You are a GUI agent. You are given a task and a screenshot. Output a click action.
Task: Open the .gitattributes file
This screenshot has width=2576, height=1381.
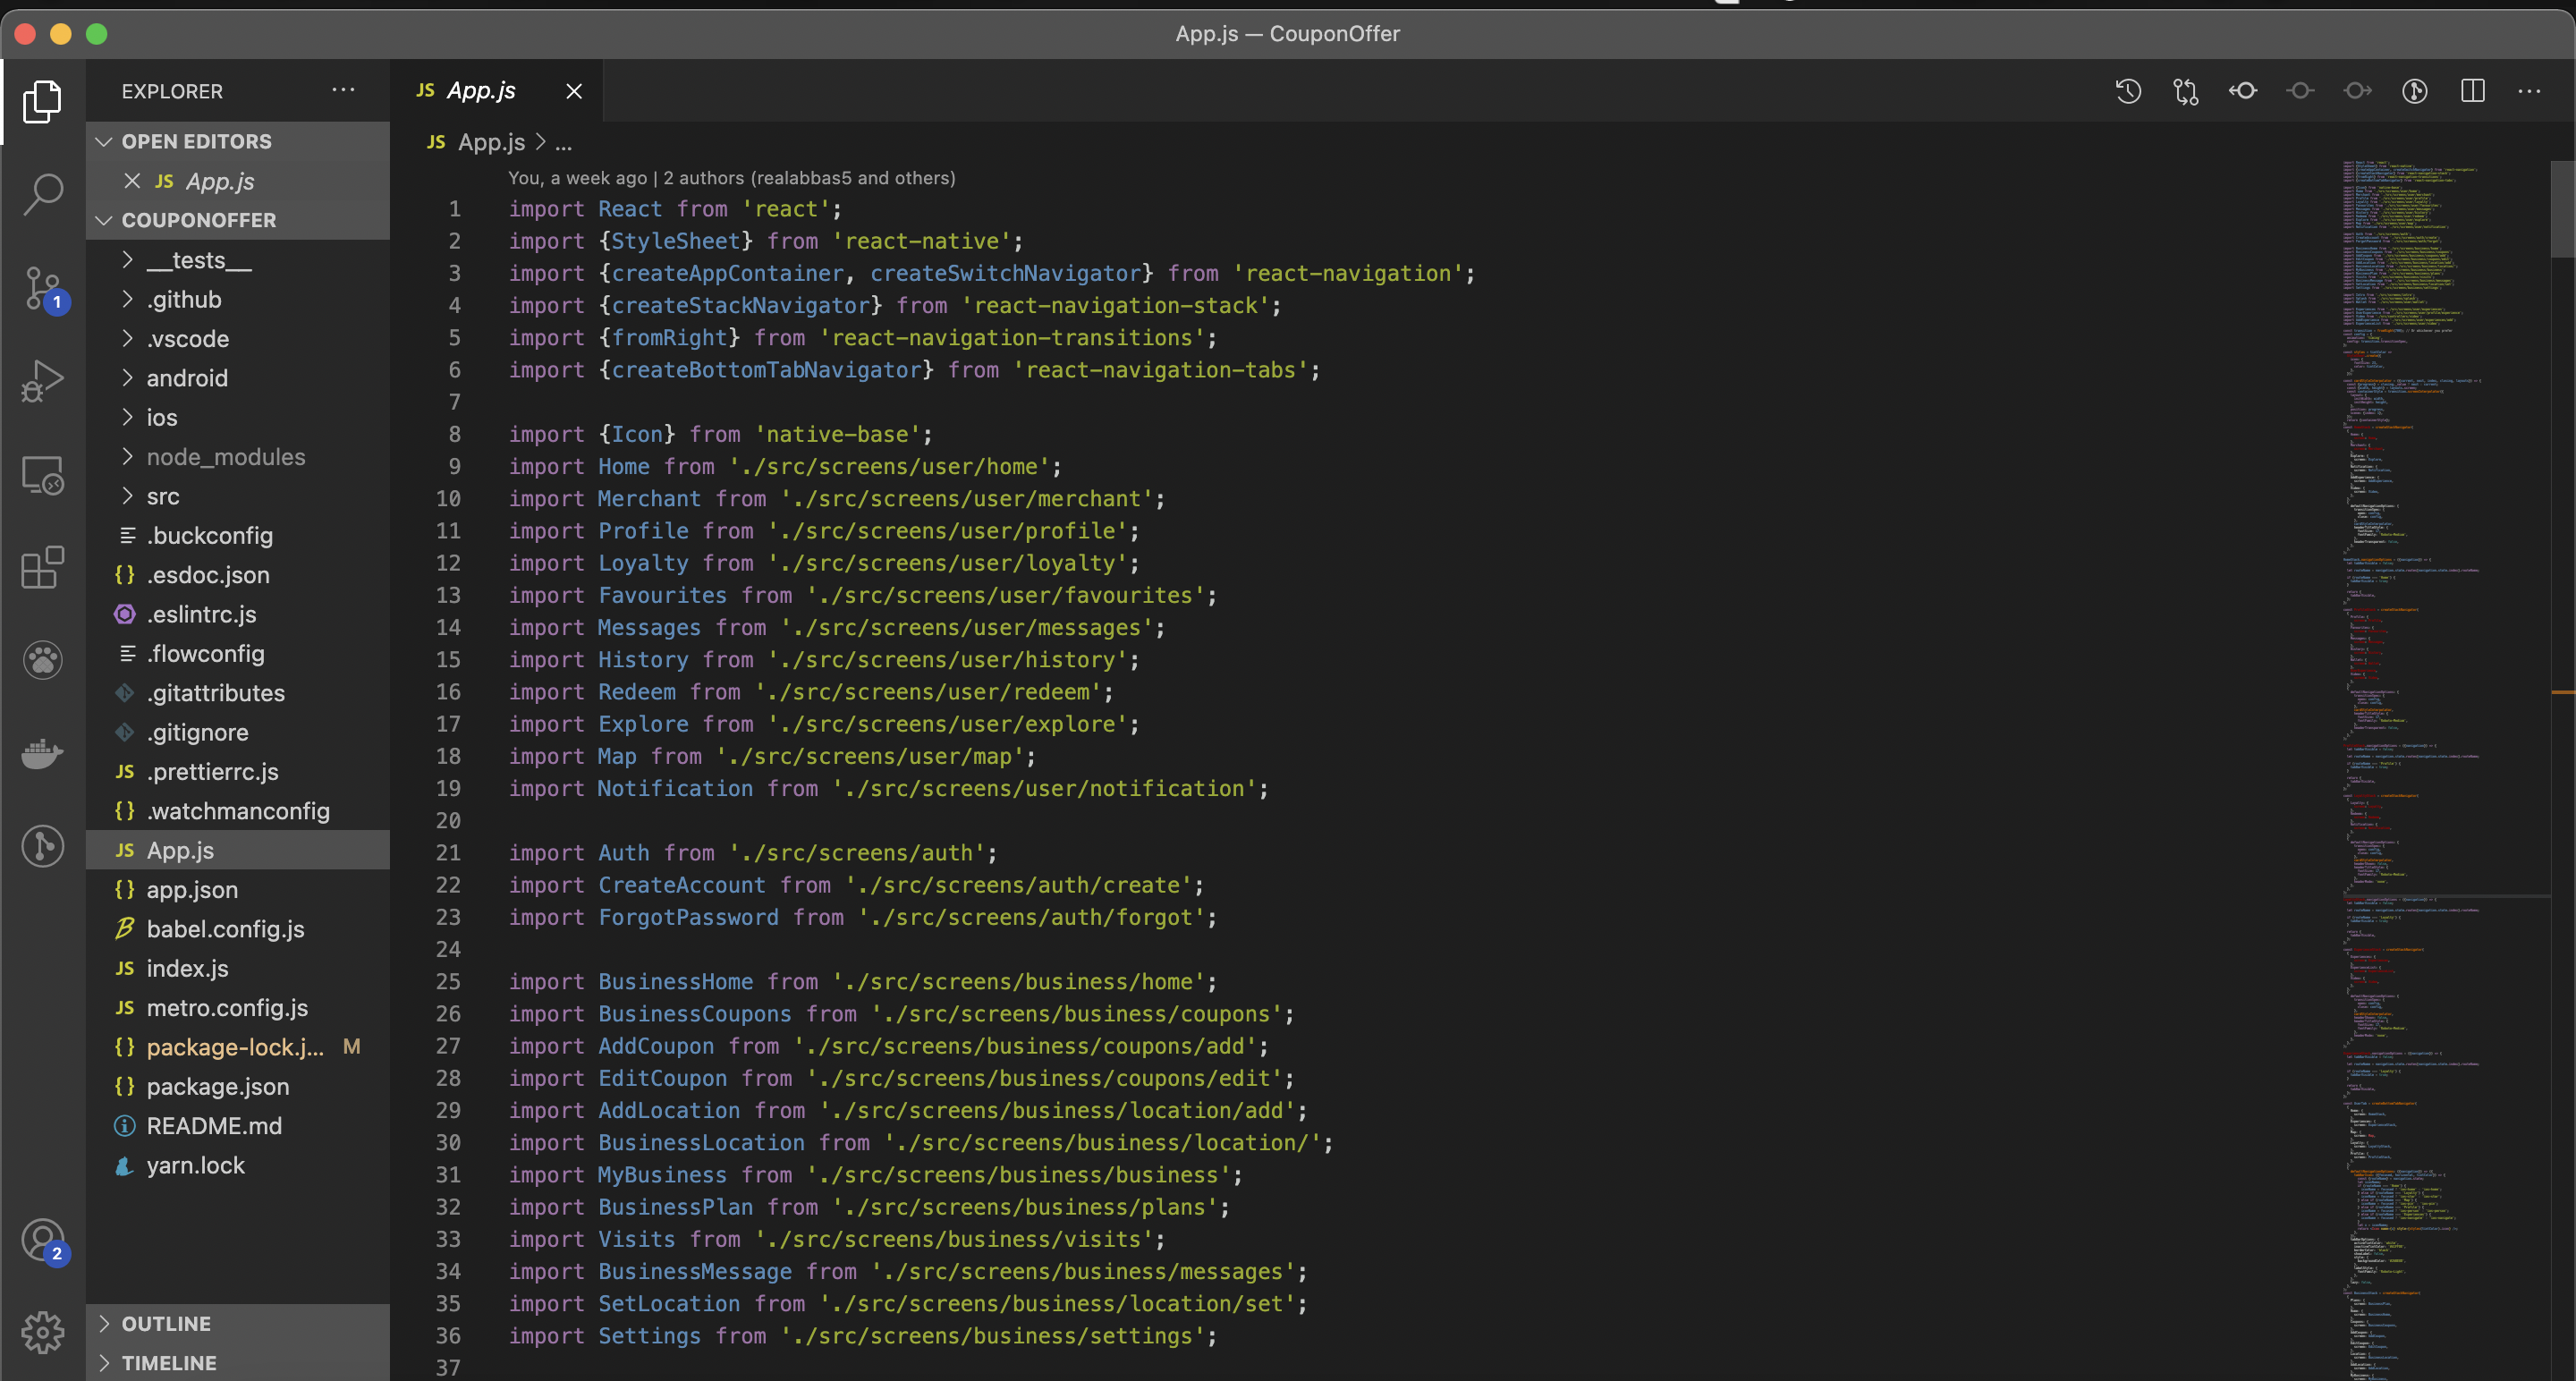click(238, 693)
